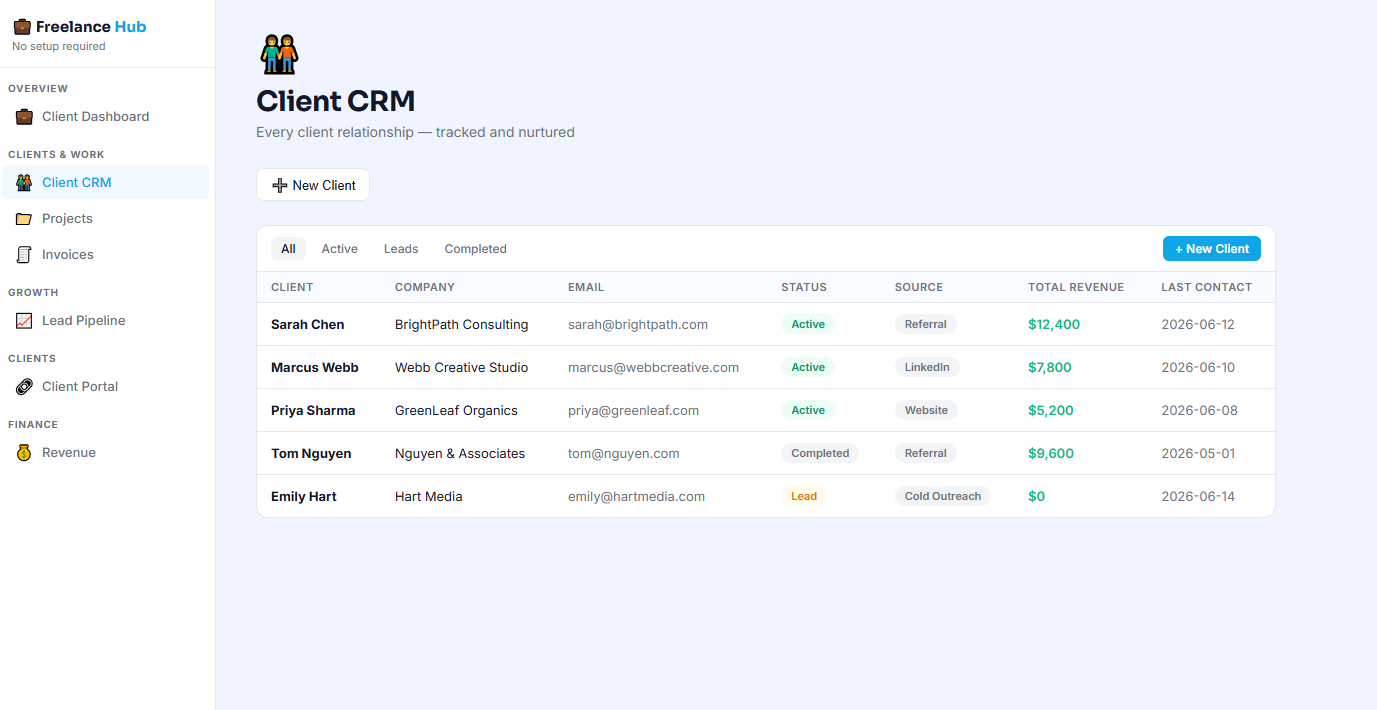This screenshot has height=710, width=1377.
Task: Click the $0 revenue value
Action: tap(1037, 496)
